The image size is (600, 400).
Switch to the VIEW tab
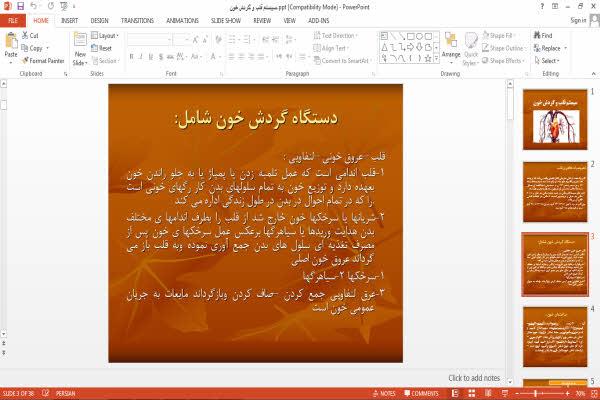290,21
